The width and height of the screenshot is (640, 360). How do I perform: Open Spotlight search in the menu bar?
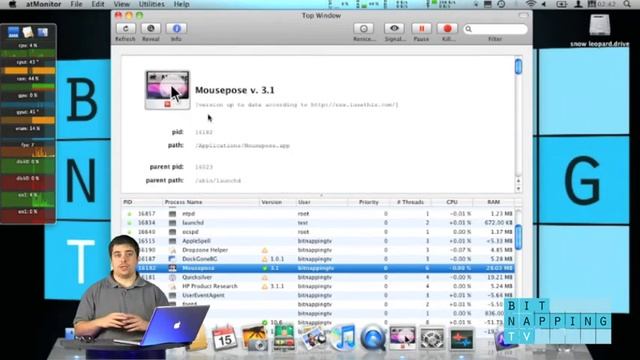click(627, 4)
